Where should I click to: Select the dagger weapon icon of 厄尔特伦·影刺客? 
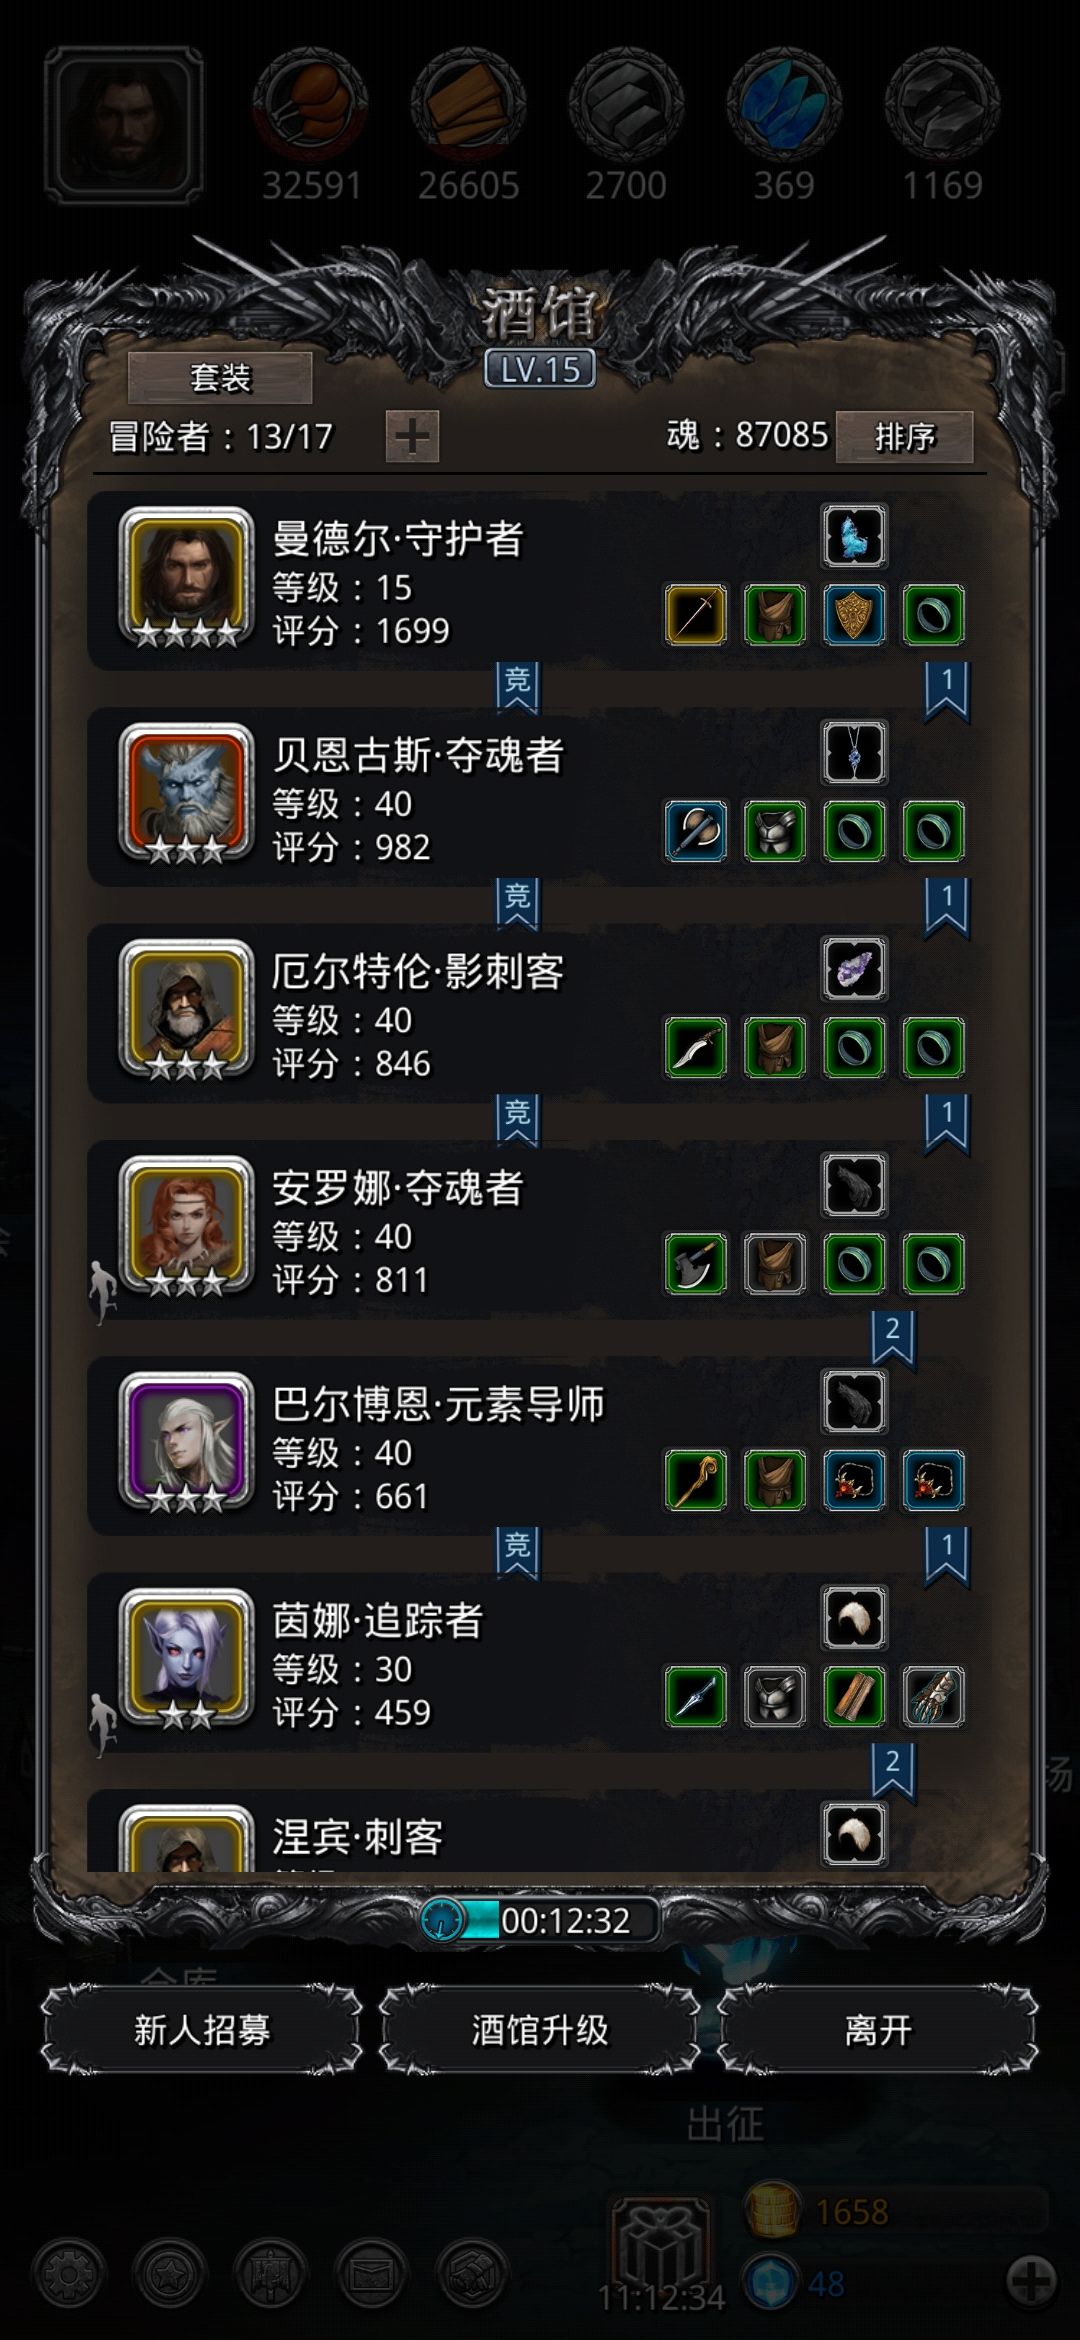(695, 1048)
